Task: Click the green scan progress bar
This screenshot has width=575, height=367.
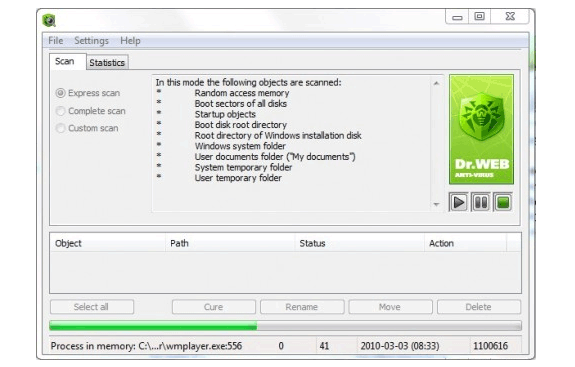Action: coord(285,325)
